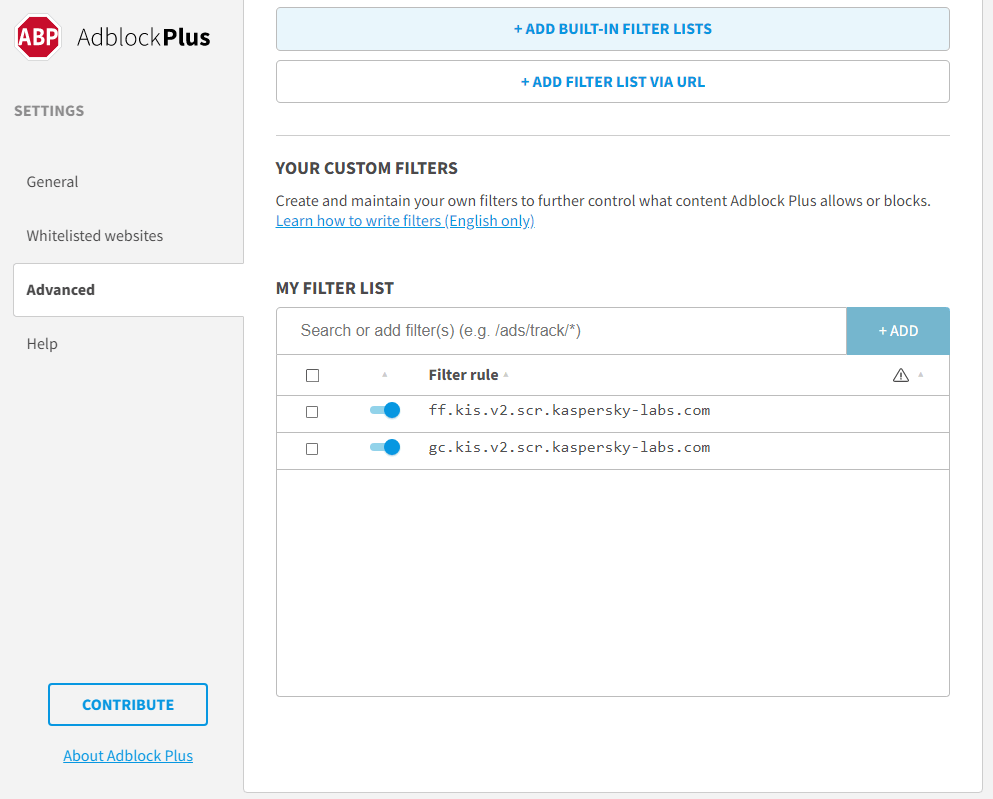Sort by Filter rule column arrow
993x799 pixels.
[x=506, y=375]
